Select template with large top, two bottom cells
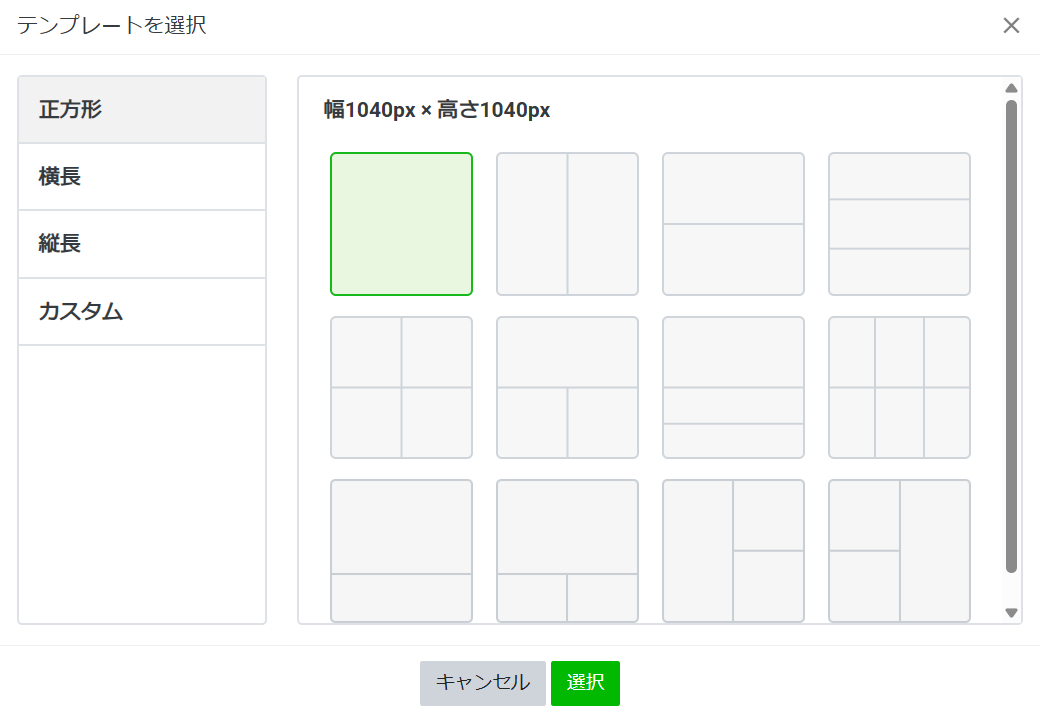This screenshot has width=1040, height=713. [x=567, y=387]
